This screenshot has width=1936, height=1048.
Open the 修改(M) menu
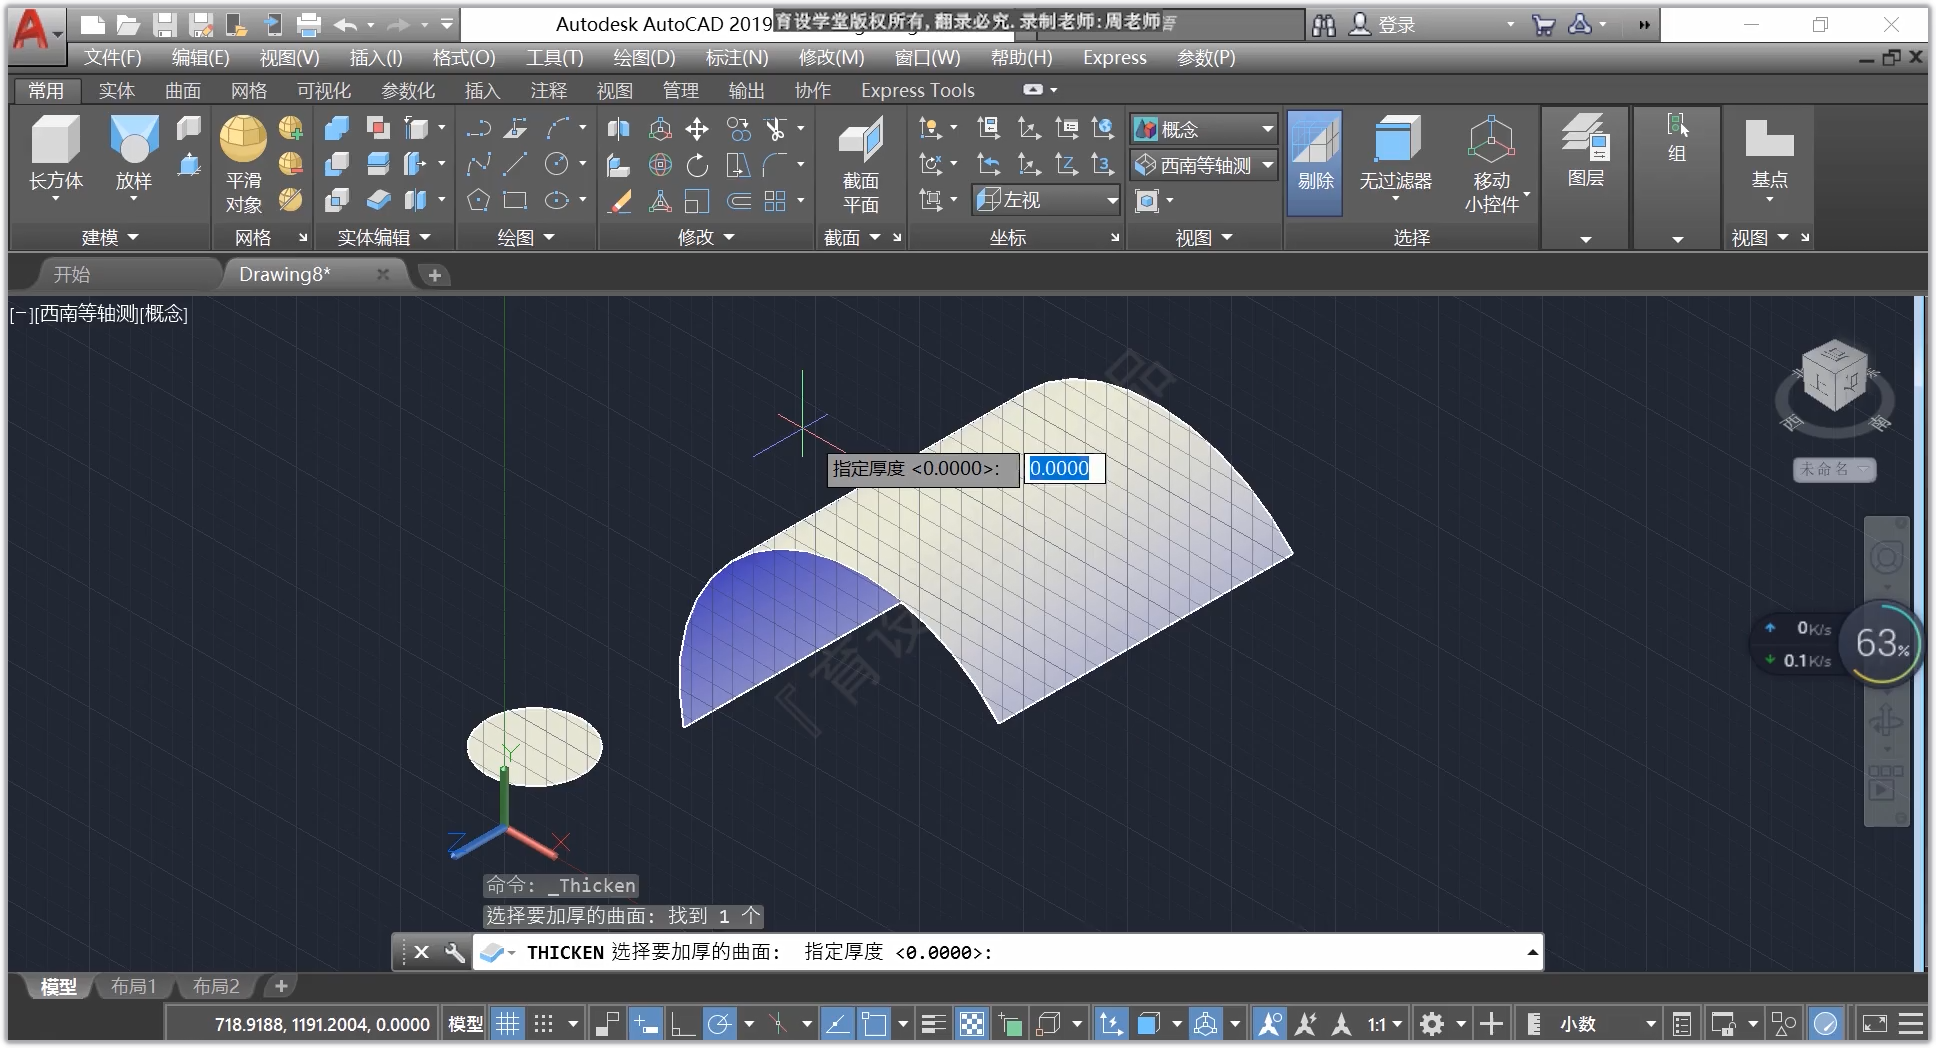click(831, 58)
